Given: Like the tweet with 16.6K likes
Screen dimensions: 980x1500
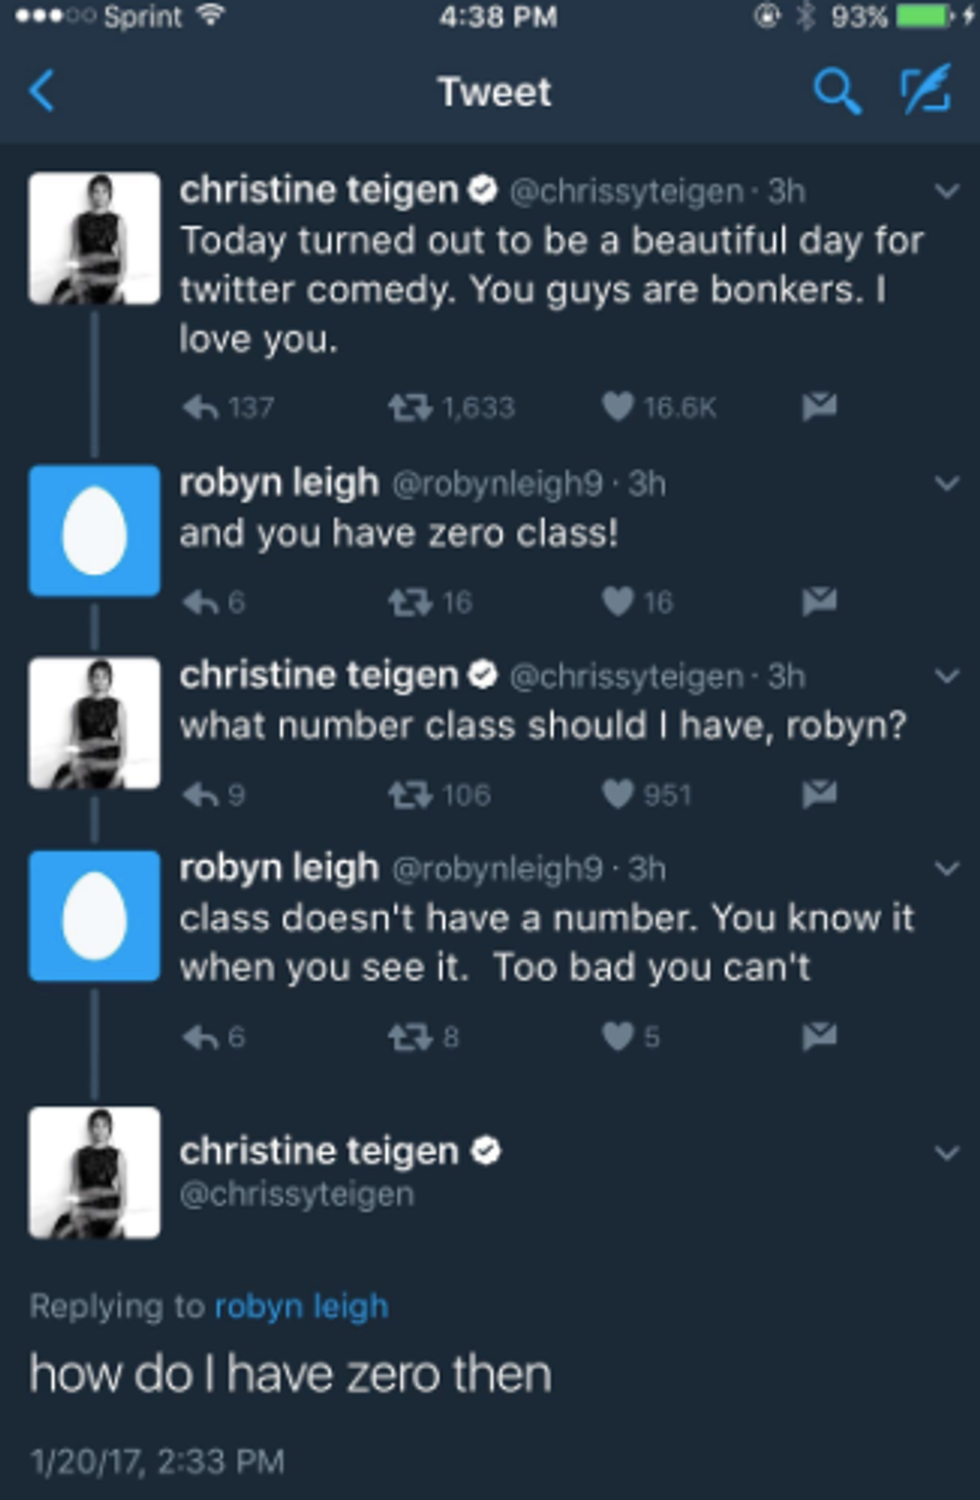Looking at the screenshot, I should pyautogui.click(x=618, y=406).
